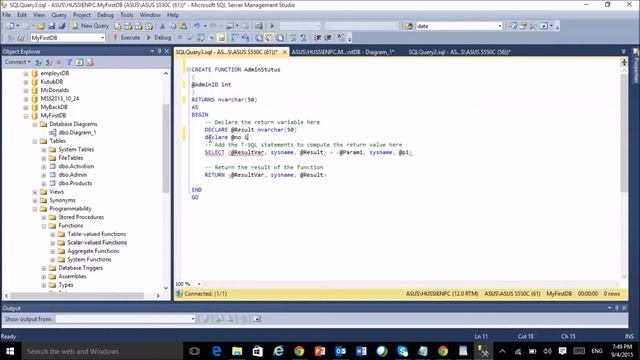Close the SQLQuery3.sql tab
640x360 pixels.
284,52
